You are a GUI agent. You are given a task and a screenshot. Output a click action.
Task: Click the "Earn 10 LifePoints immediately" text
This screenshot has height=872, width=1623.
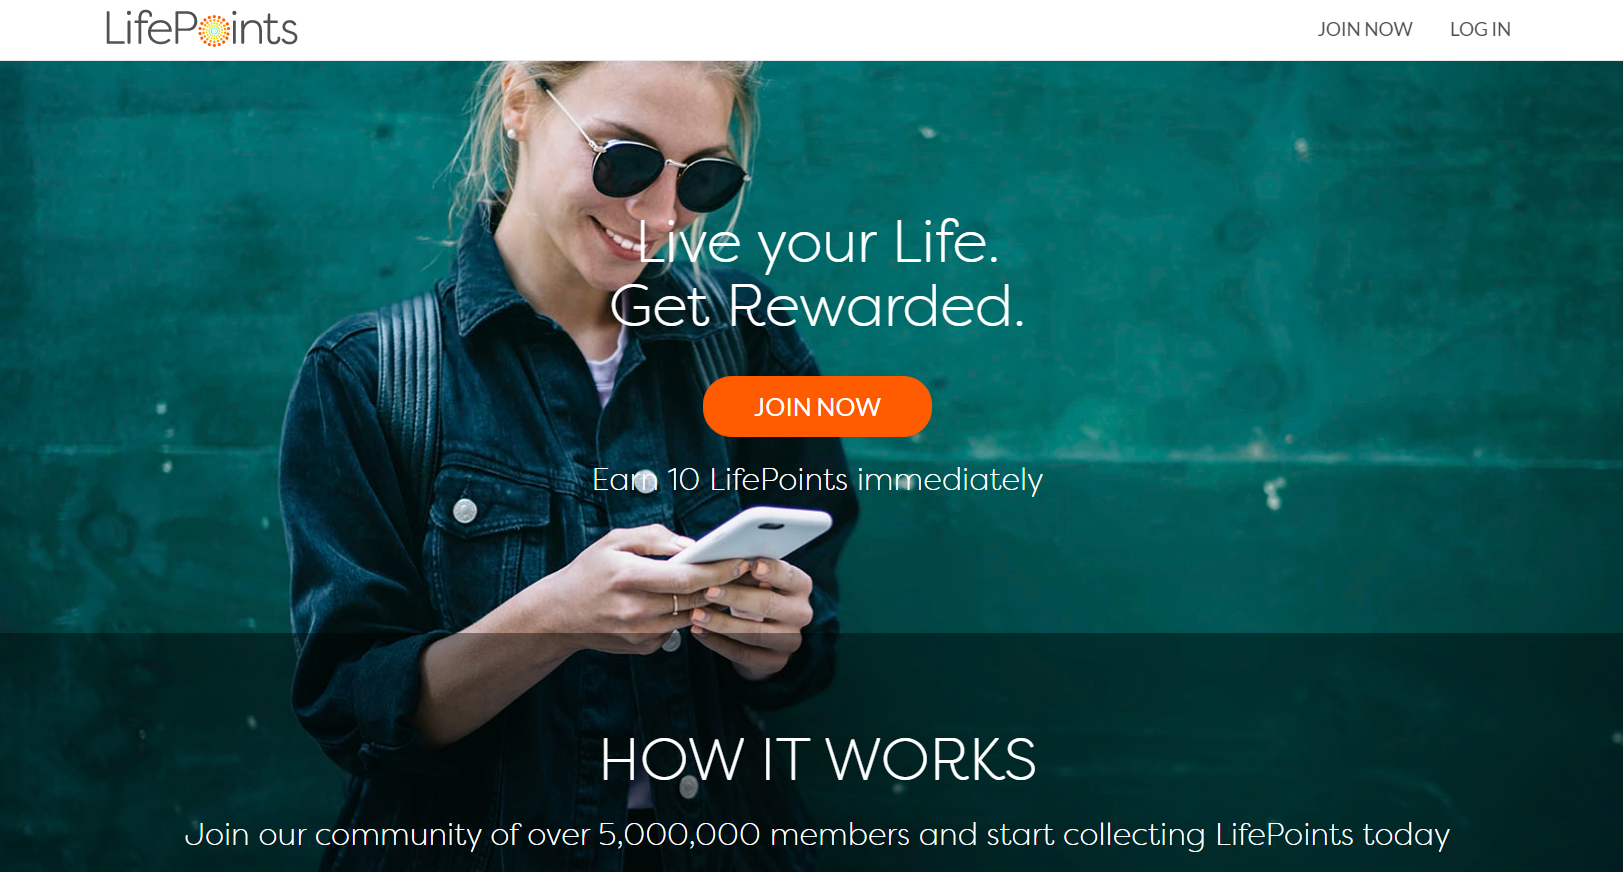(817, 479)
